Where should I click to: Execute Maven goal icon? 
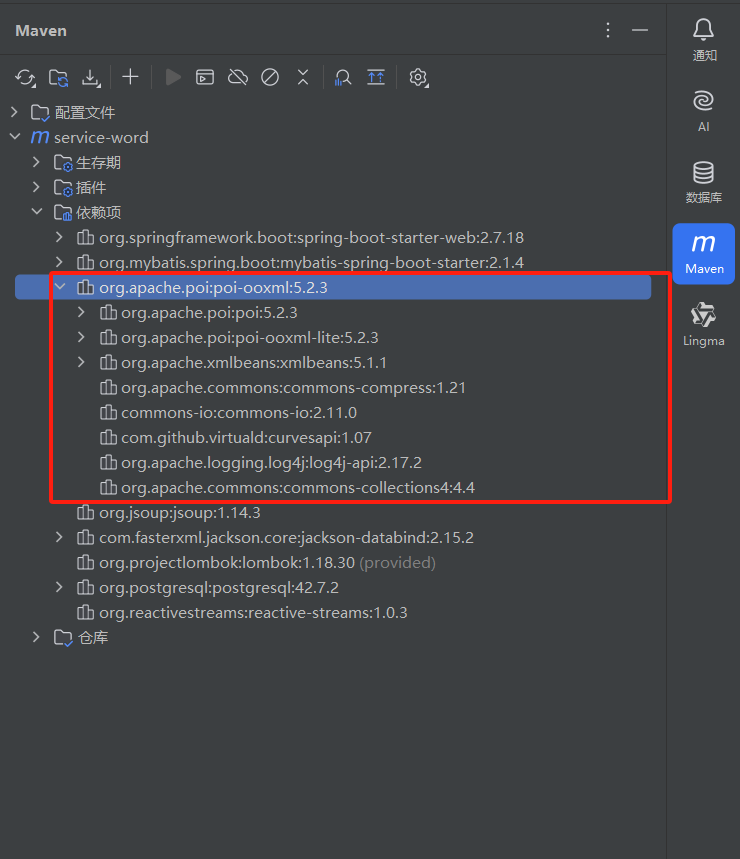click(205, 77)
